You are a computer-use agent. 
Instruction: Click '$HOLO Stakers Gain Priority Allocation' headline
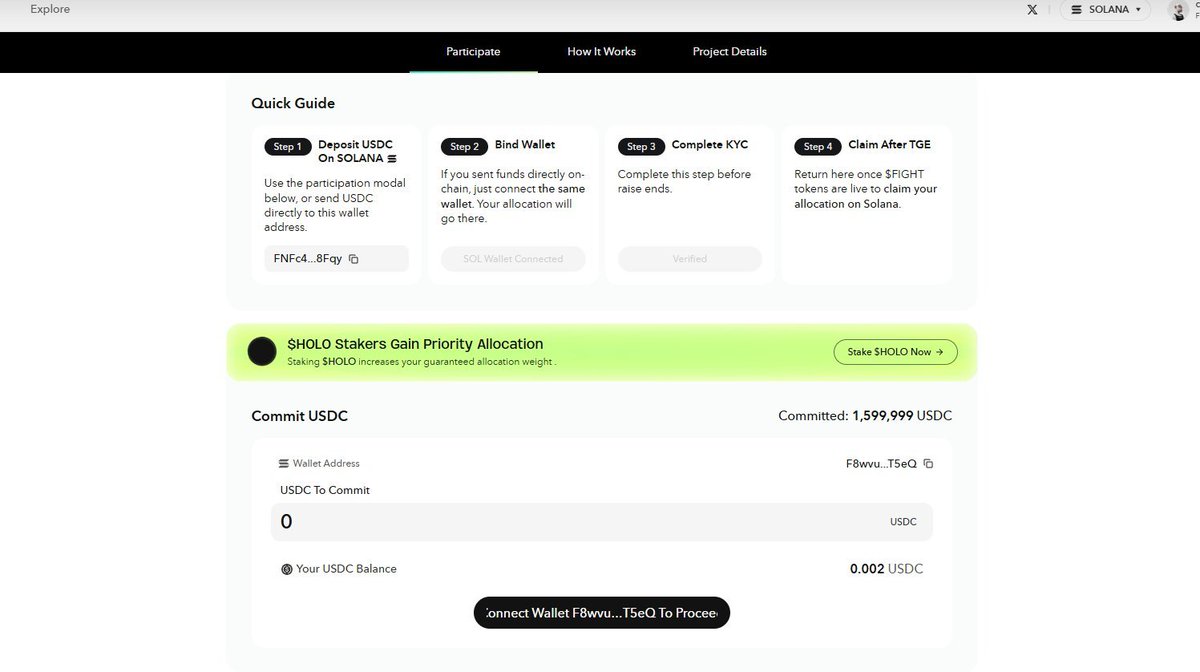point(415,344)
